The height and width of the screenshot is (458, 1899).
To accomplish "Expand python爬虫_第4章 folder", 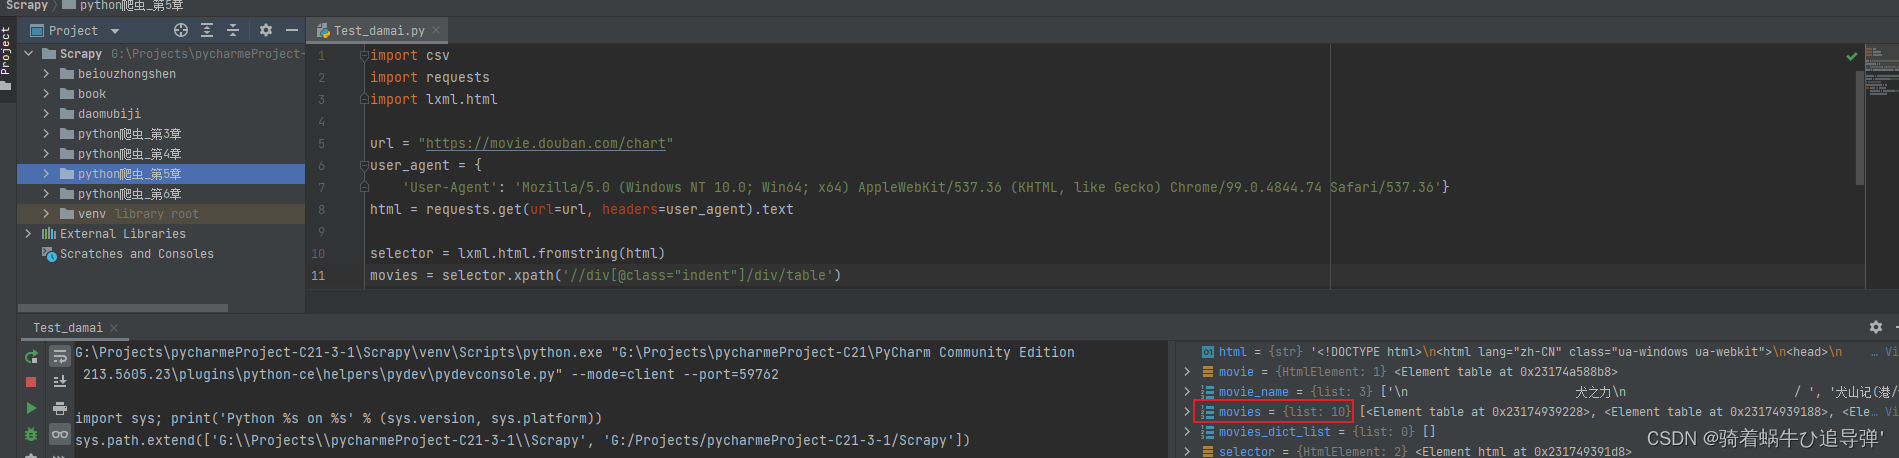I will pyautogui.click(x=46, y=154).
